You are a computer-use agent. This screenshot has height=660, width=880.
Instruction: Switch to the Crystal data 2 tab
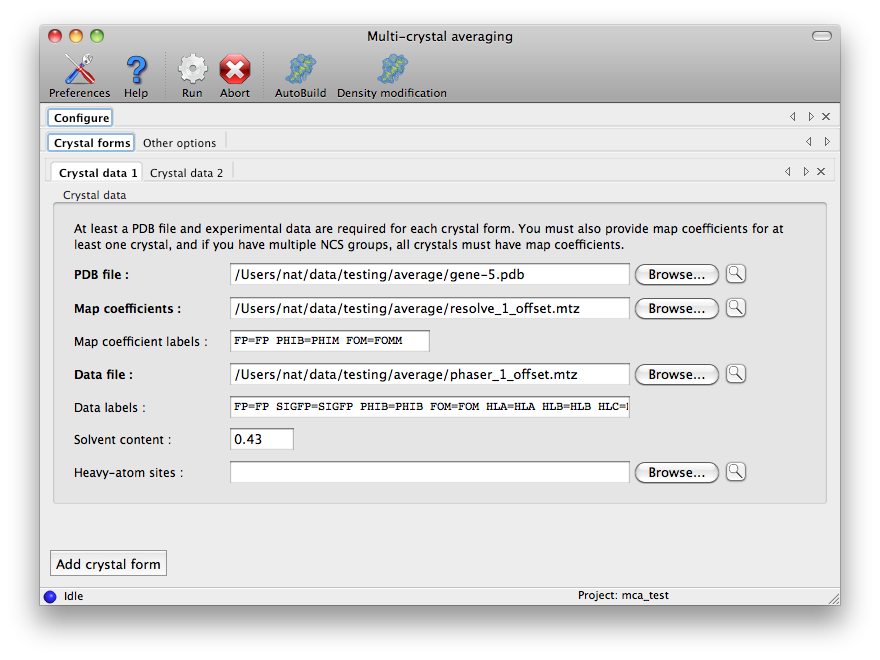tap(187, 172)
